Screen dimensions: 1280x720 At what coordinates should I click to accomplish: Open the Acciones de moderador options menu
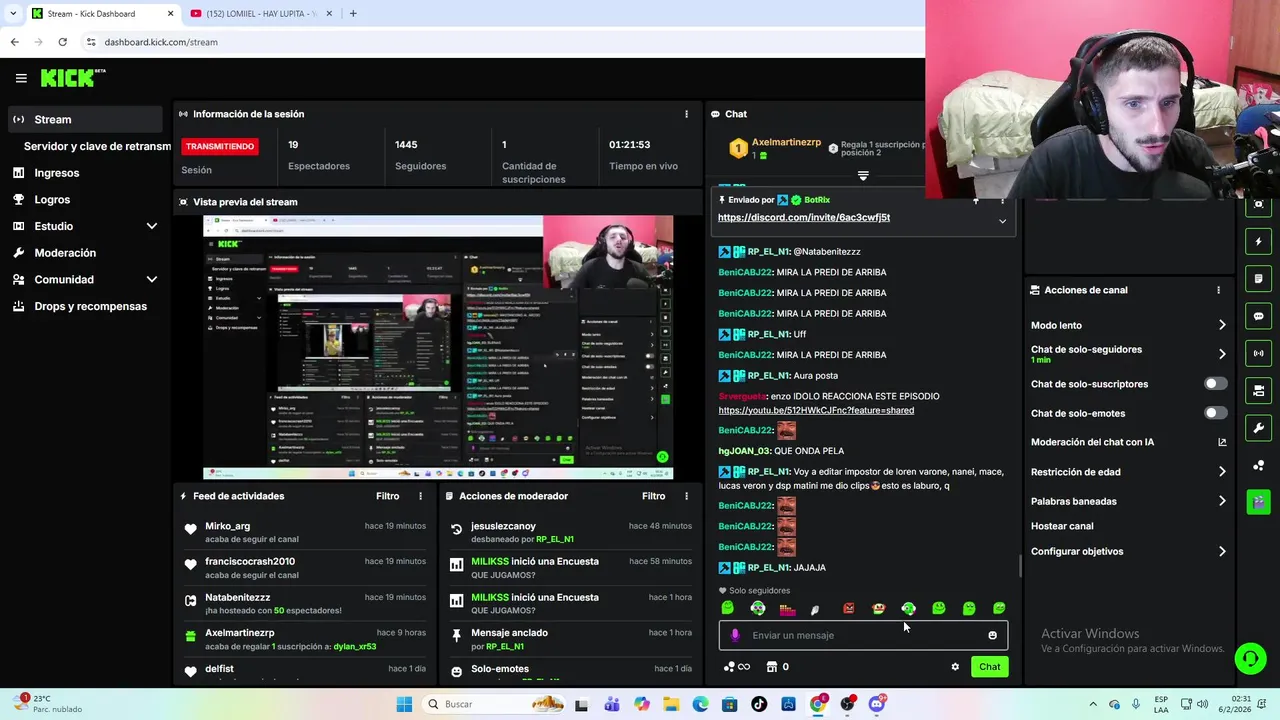point(686,496)
